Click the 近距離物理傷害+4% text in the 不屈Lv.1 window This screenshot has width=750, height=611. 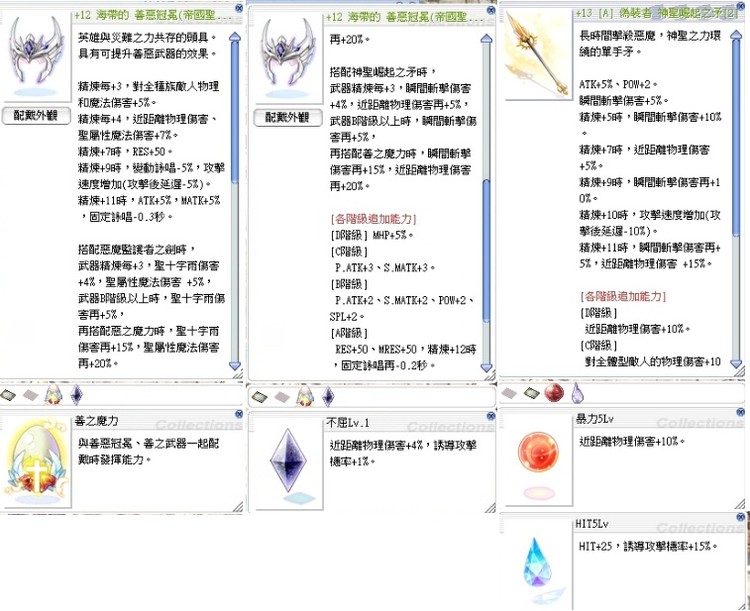376,445
